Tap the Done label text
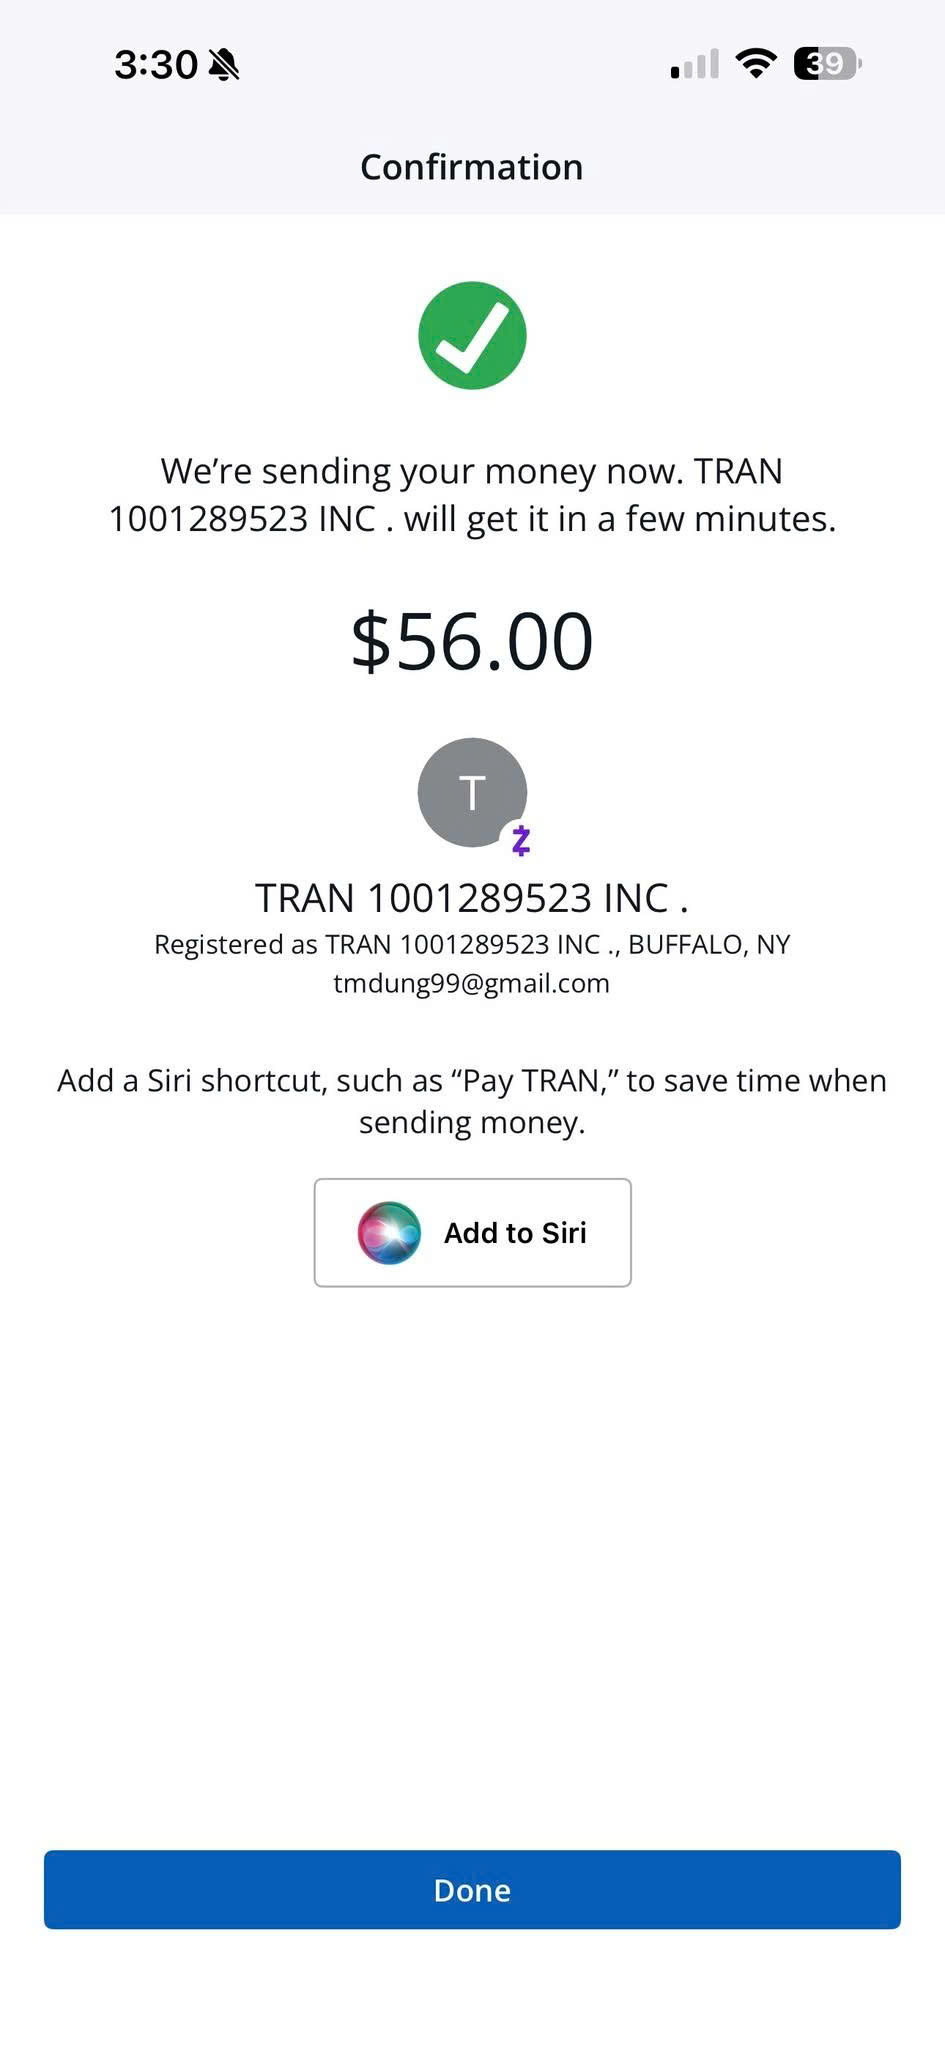Viewport: 945px width, 2048px height. point(472,1890)
